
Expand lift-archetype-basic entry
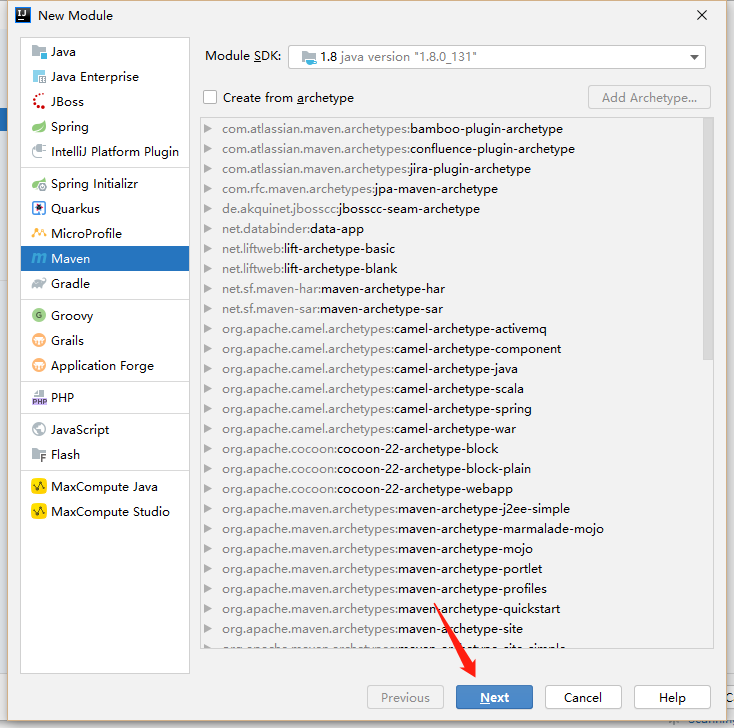click(208, 249)
